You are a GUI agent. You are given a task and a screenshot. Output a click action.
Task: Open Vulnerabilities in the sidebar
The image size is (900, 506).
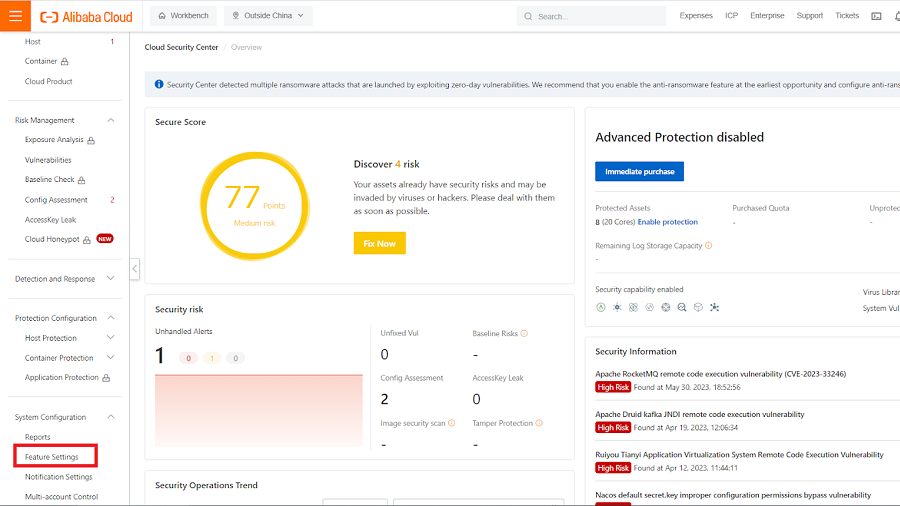(x=48, y=160)
